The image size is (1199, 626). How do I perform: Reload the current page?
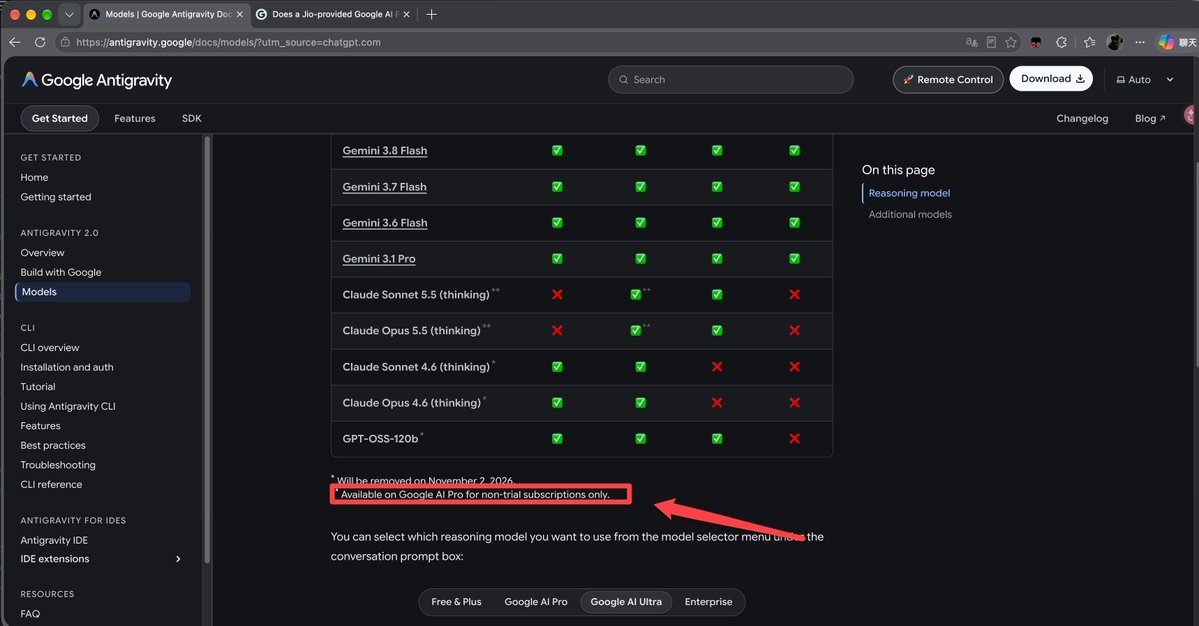pyautogui.click(x=40, y=42)
